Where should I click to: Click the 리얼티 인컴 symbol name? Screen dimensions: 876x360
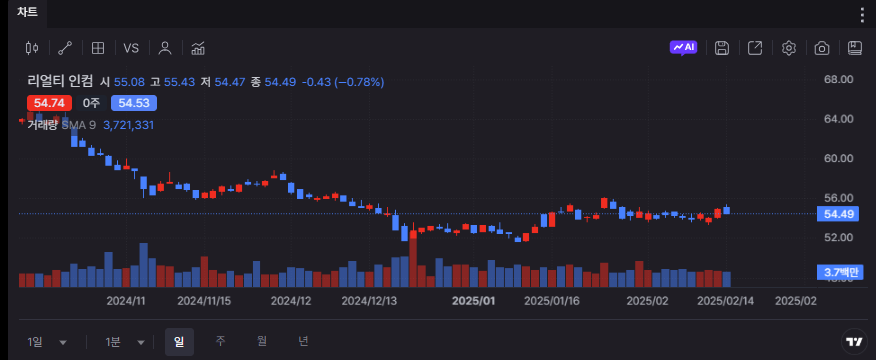click(x=60, y=82)
